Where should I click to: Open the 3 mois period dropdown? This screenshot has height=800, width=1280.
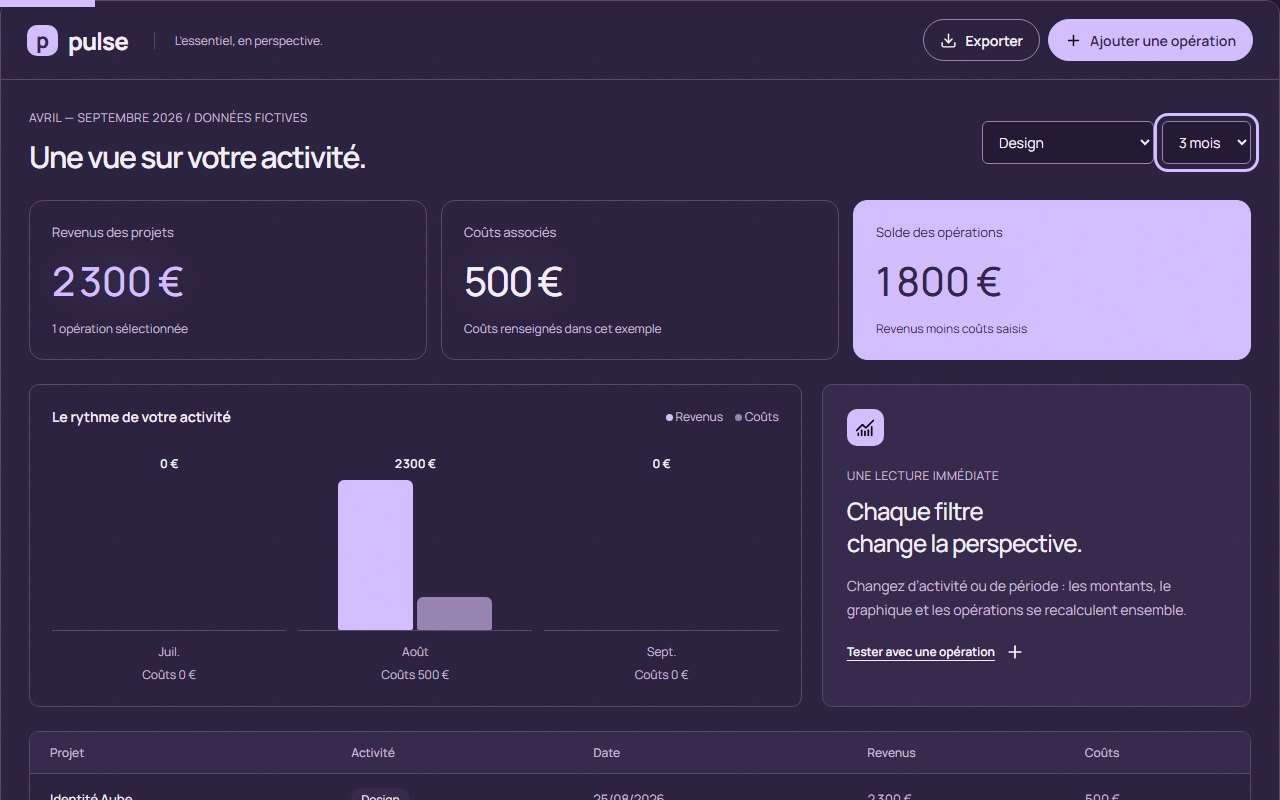pos(1206,143)
